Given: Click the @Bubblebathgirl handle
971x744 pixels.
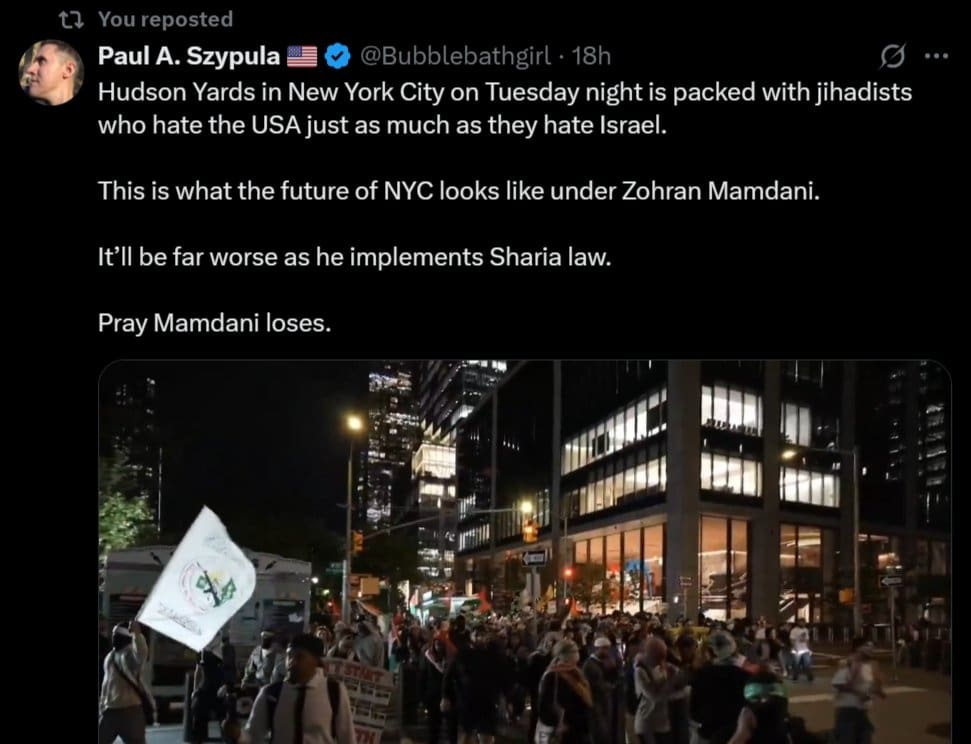Looking at the screenshot, I should 455,56.
